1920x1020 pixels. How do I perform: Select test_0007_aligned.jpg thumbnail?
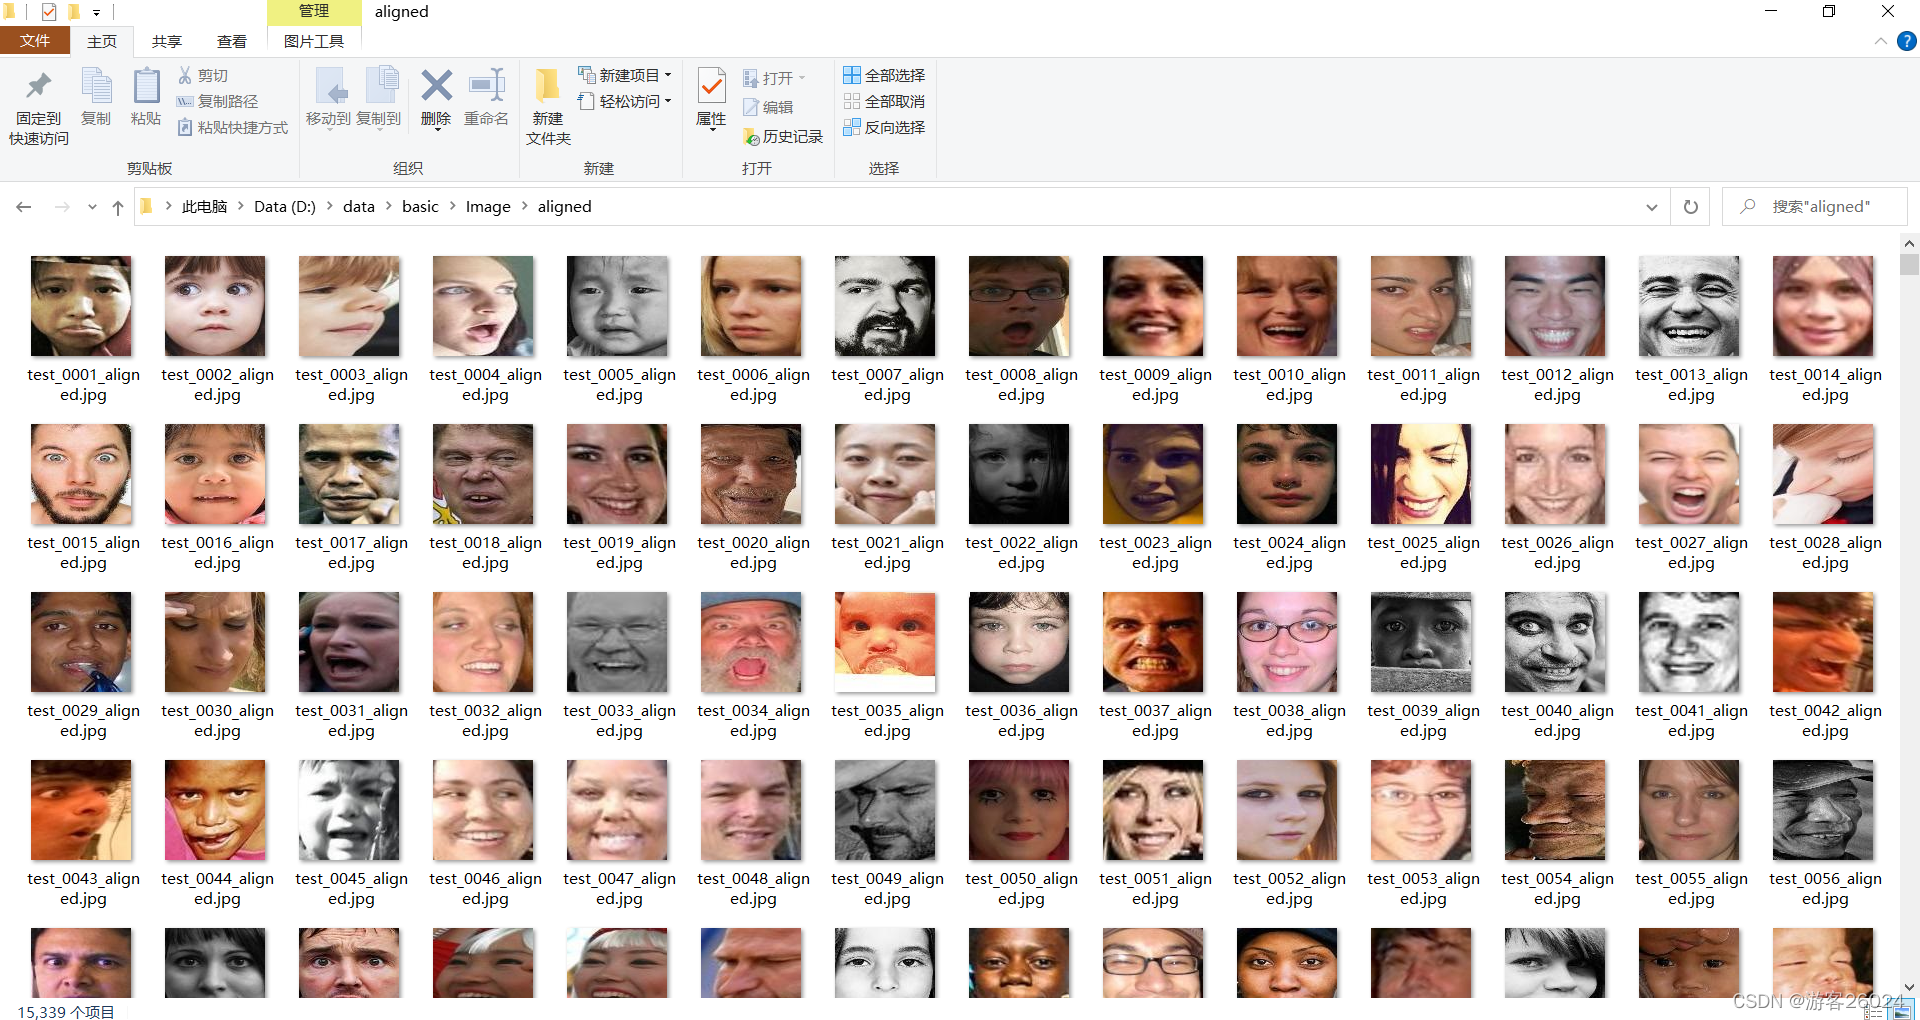coord(885,306)
